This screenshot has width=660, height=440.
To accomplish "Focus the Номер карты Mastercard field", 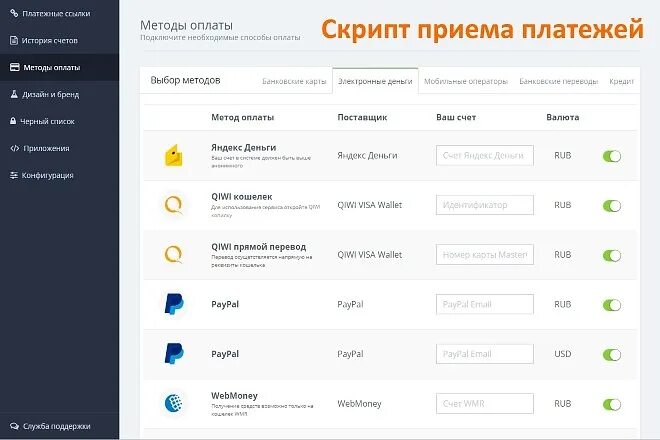I will (x=485, y=255).
